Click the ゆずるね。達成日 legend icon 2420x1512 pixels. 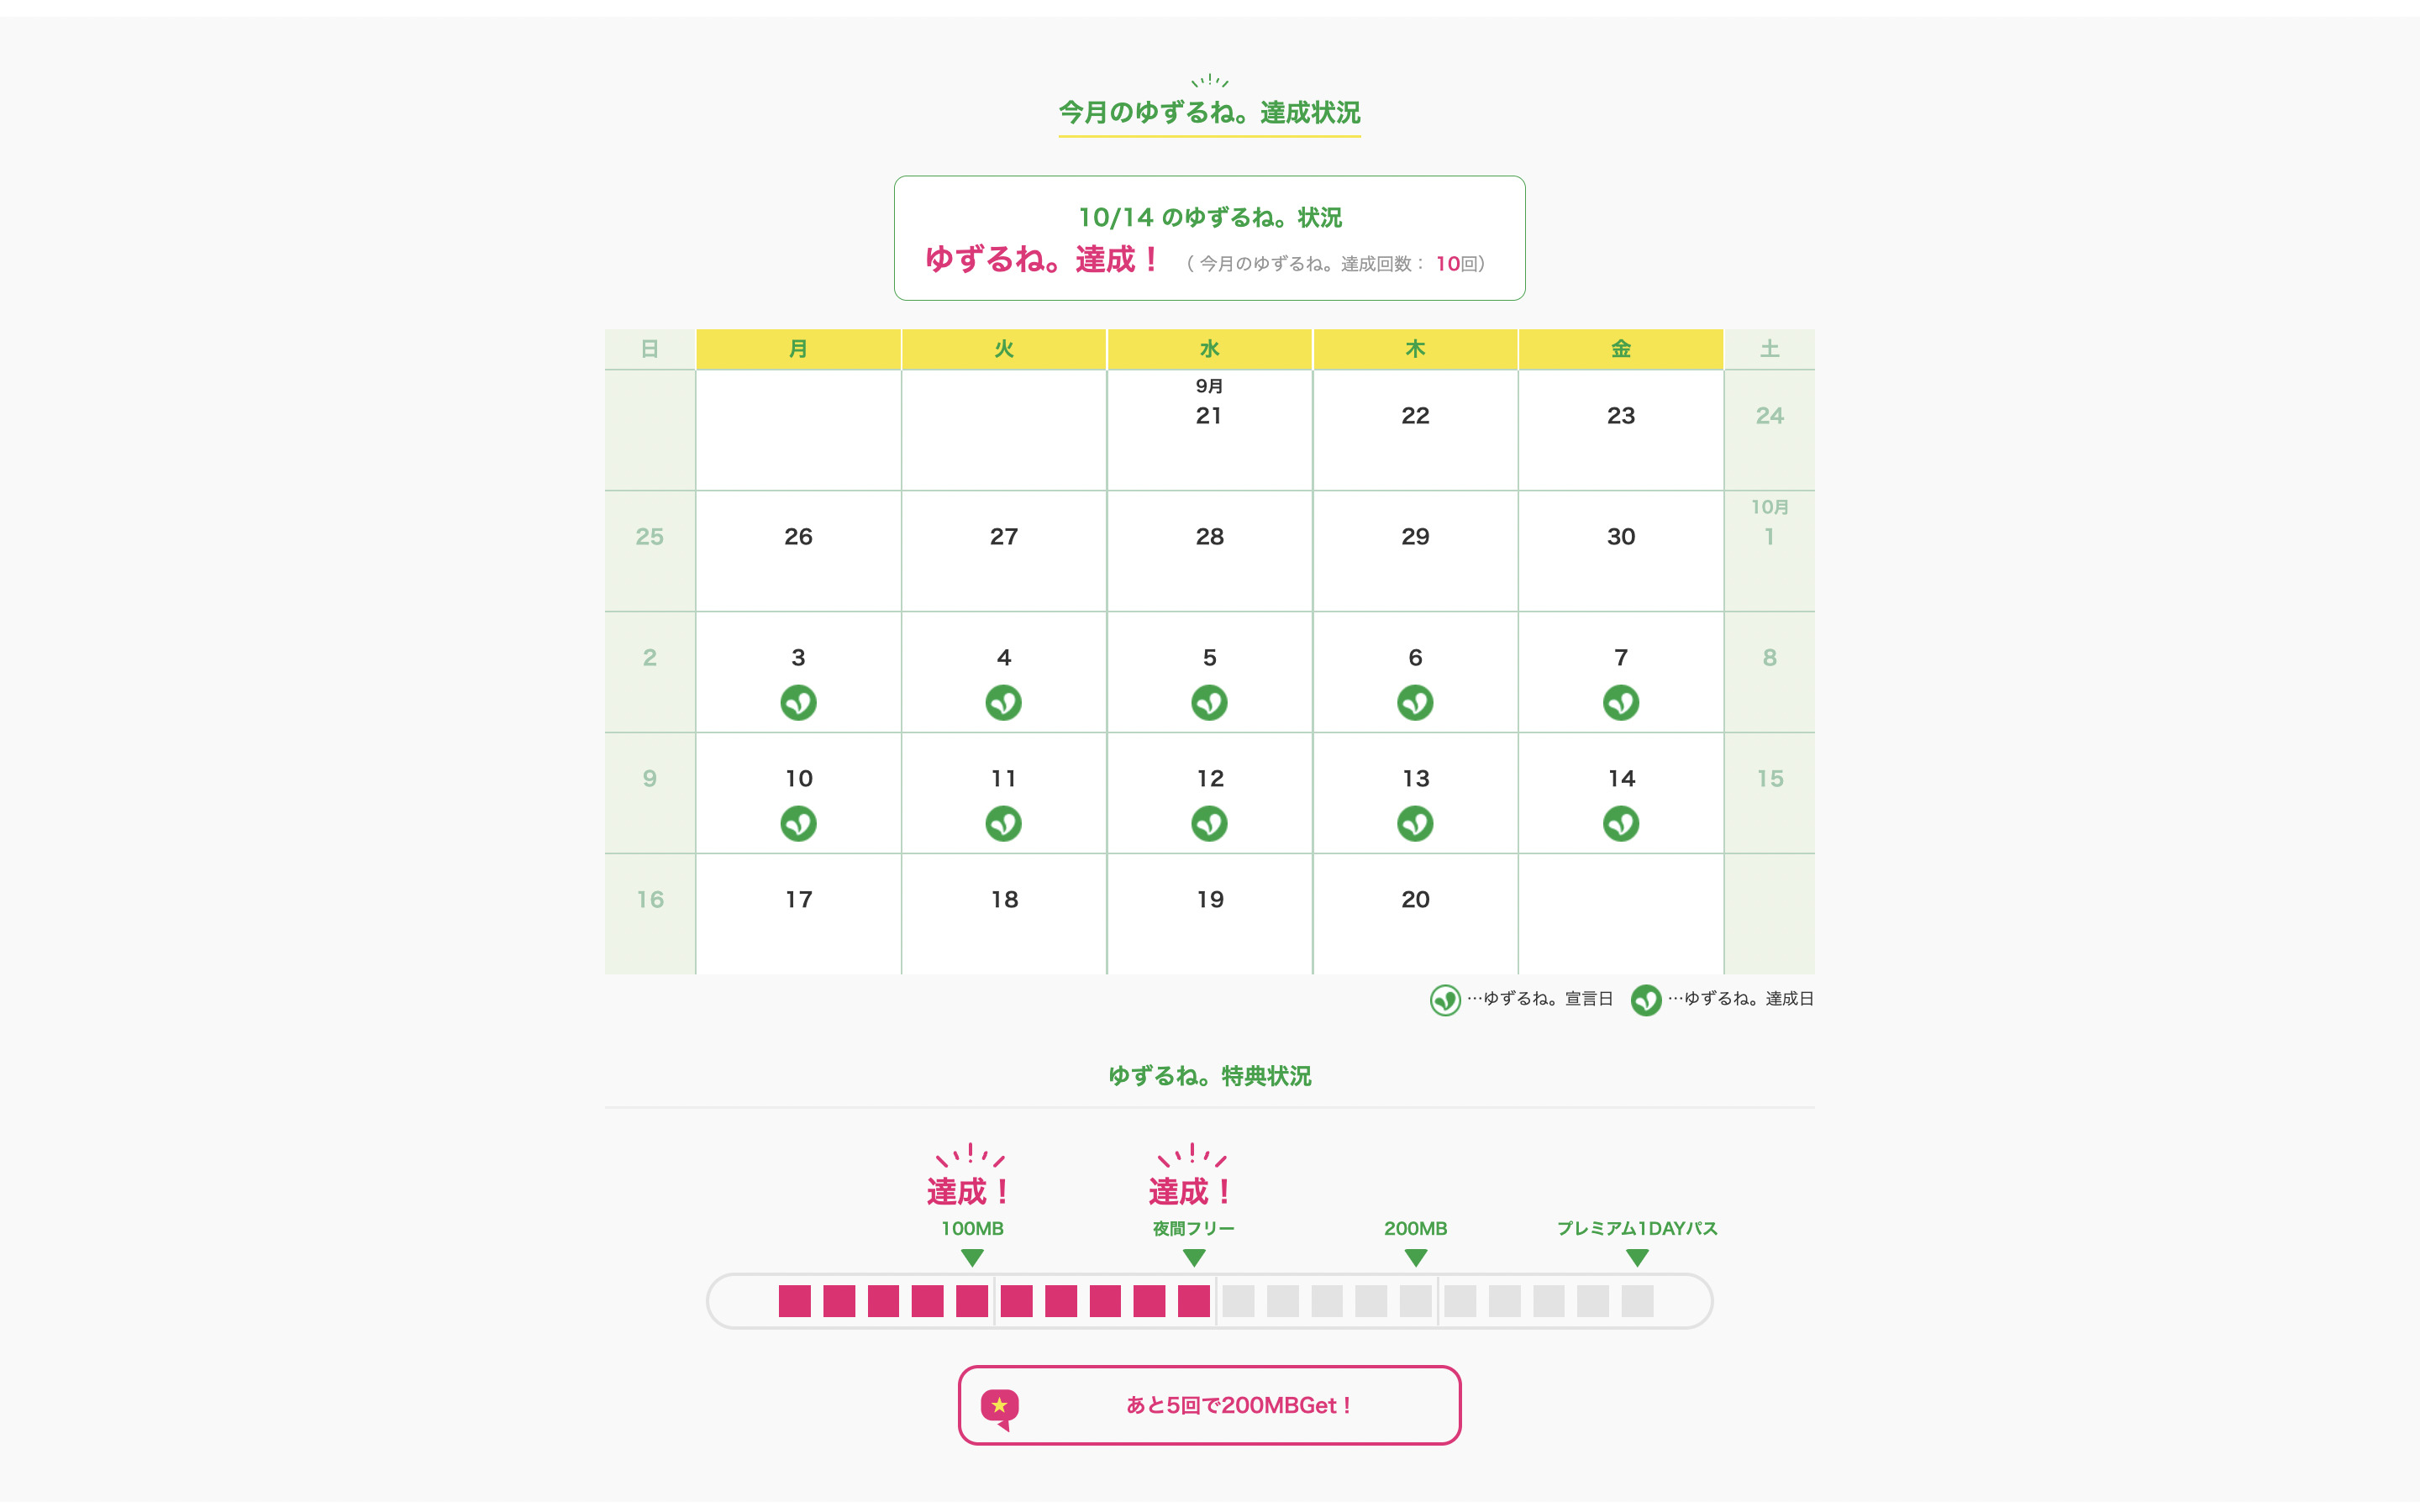coord(1645,999)
